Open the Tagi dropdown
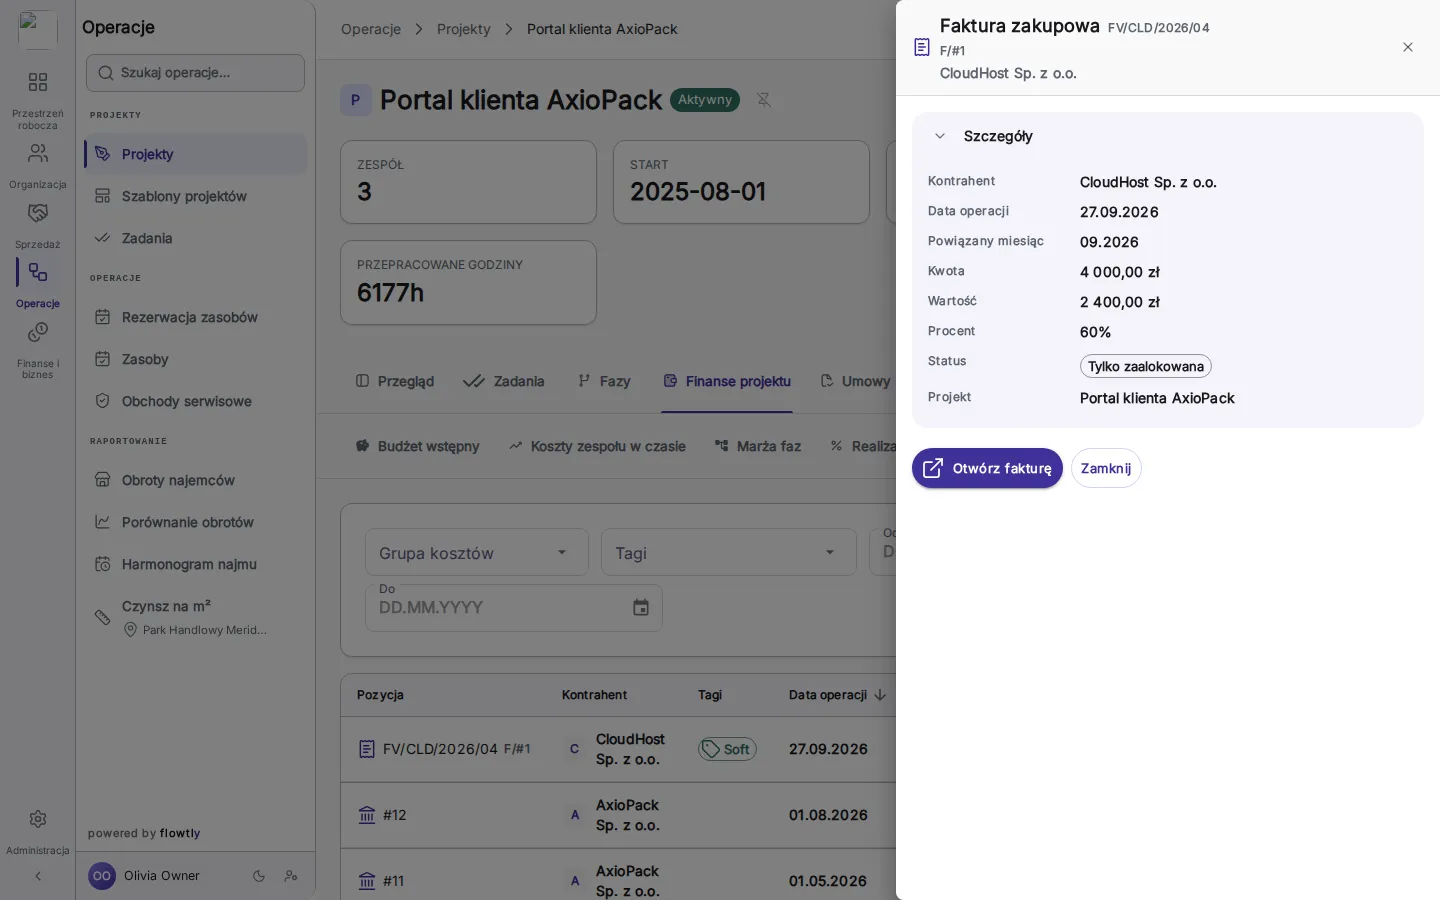The height and width of the screenshot is (900, 1440). 729,553
